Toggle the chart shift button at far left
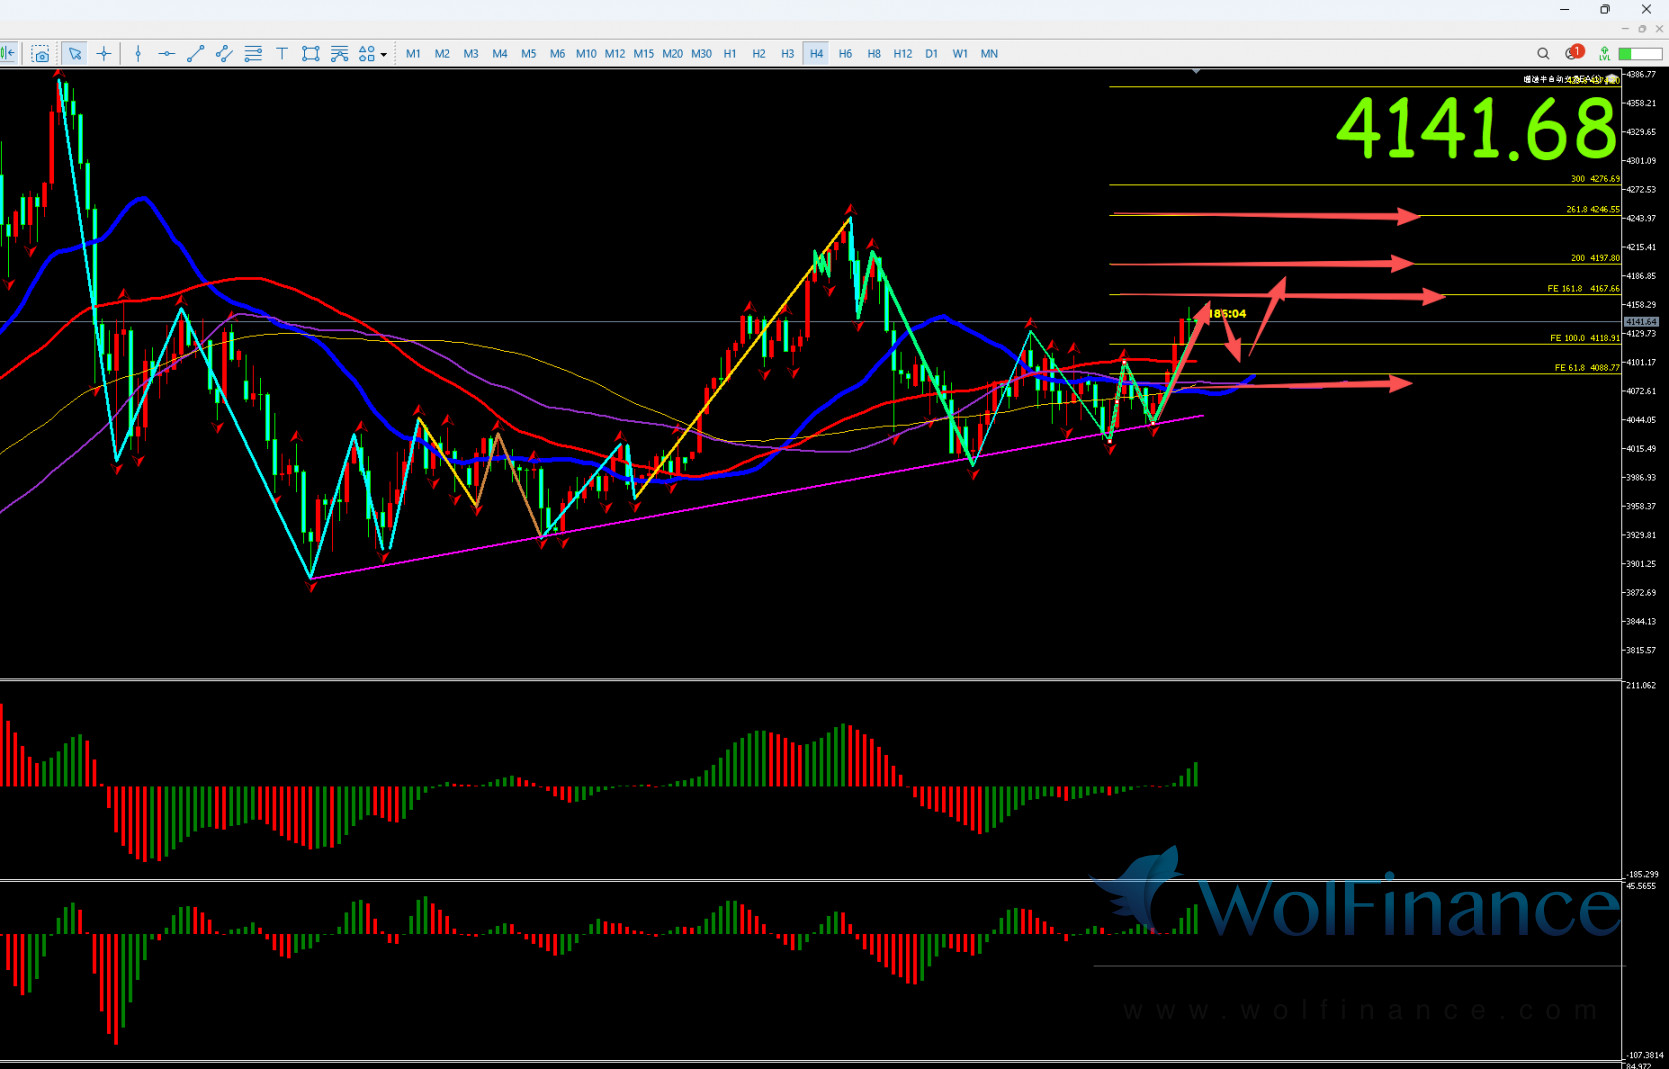Screen dimensions: 1669x1069 click(x=8, y=54)
